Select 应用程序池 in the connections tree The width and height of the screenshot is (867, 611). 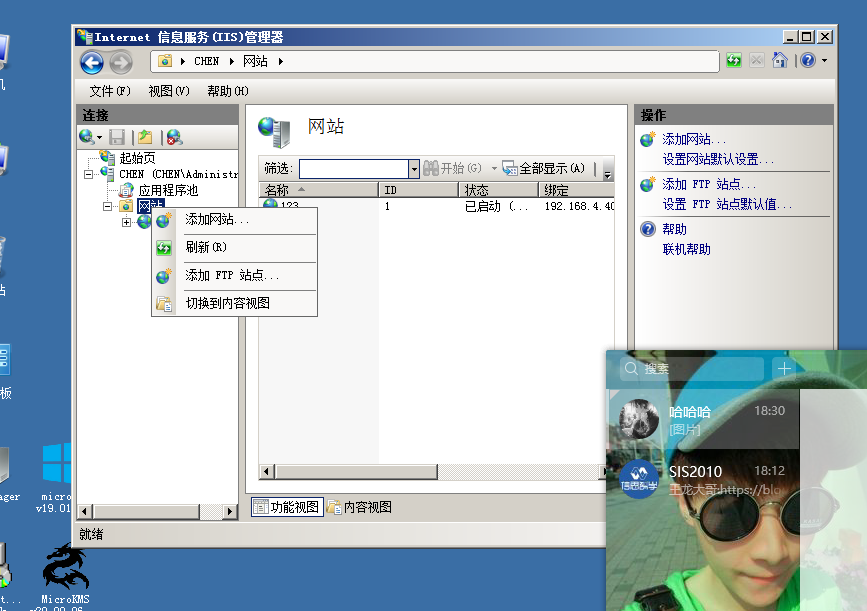click(x=168, y=190)
